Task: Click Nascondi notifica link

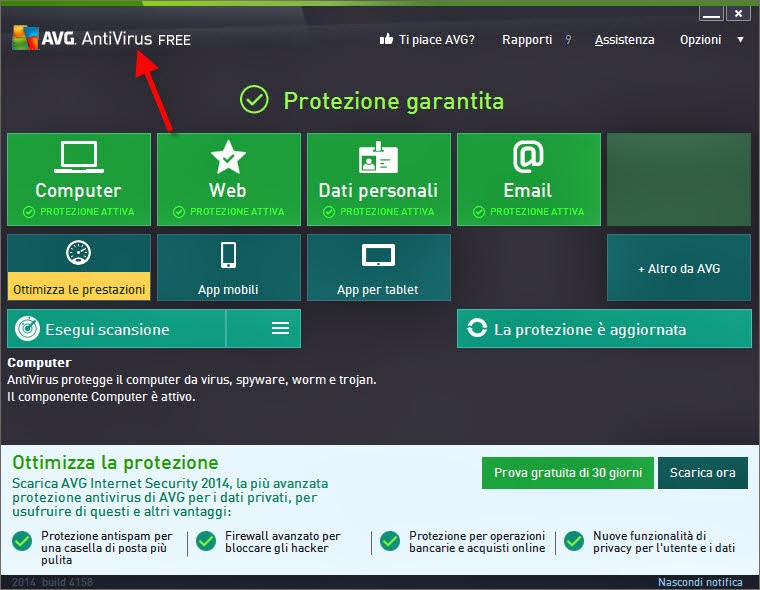Action: [x=700, y=582]
